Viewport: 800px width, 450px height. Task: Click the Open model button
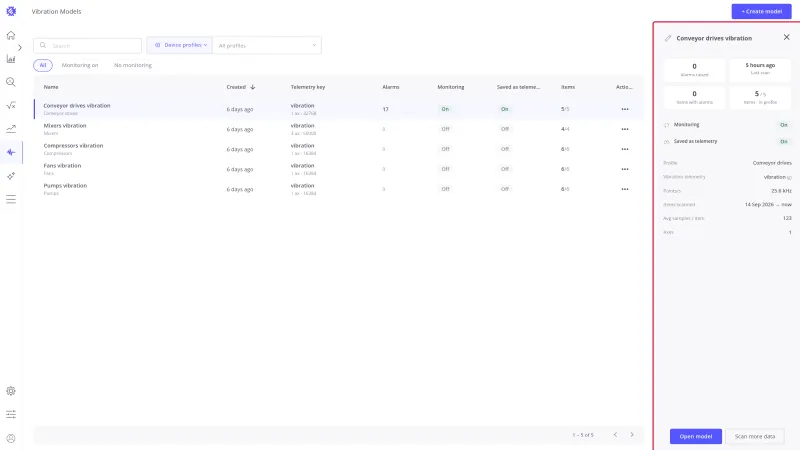(x=695, y=436)
